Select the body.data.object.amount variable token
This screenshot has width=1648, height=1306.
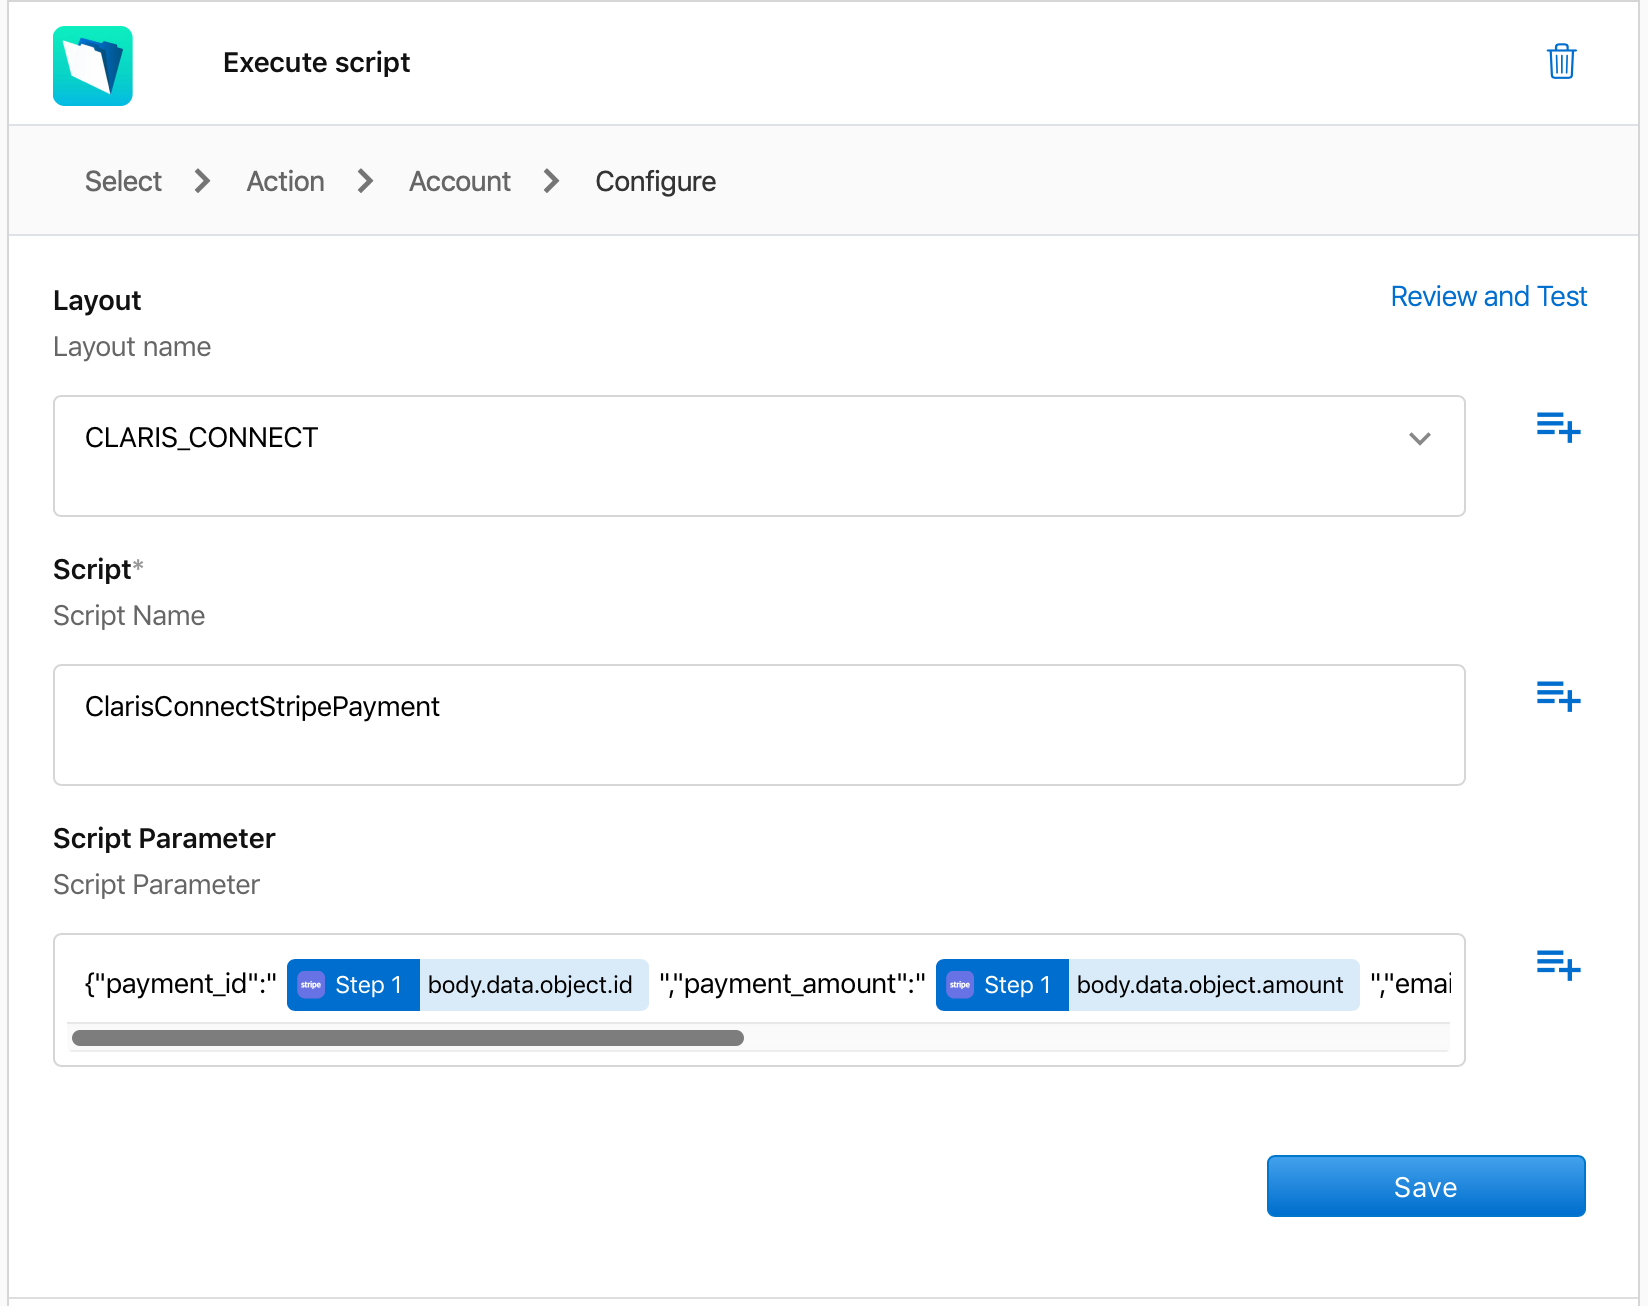[x=1147, y=985]
